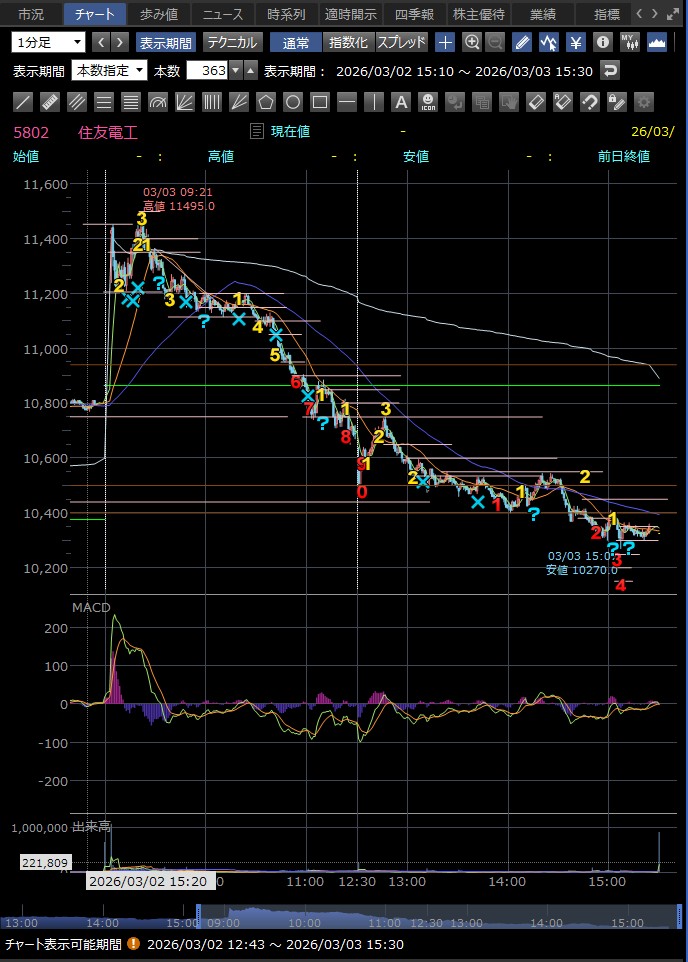Click the text annotation 'A' tool
This screenshot has width=688, height=962.
click(400, 102)
